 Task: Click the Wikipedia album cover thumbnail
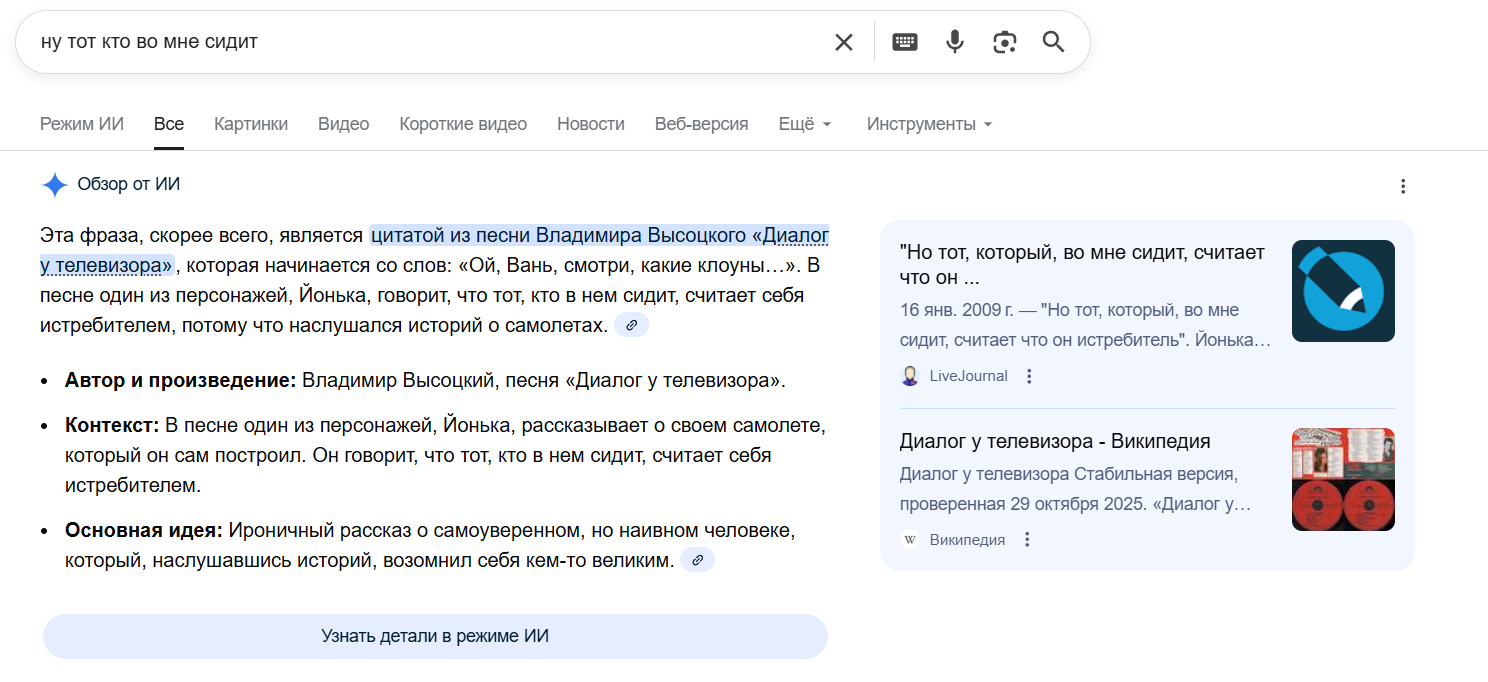click(x=1343, y=479)
